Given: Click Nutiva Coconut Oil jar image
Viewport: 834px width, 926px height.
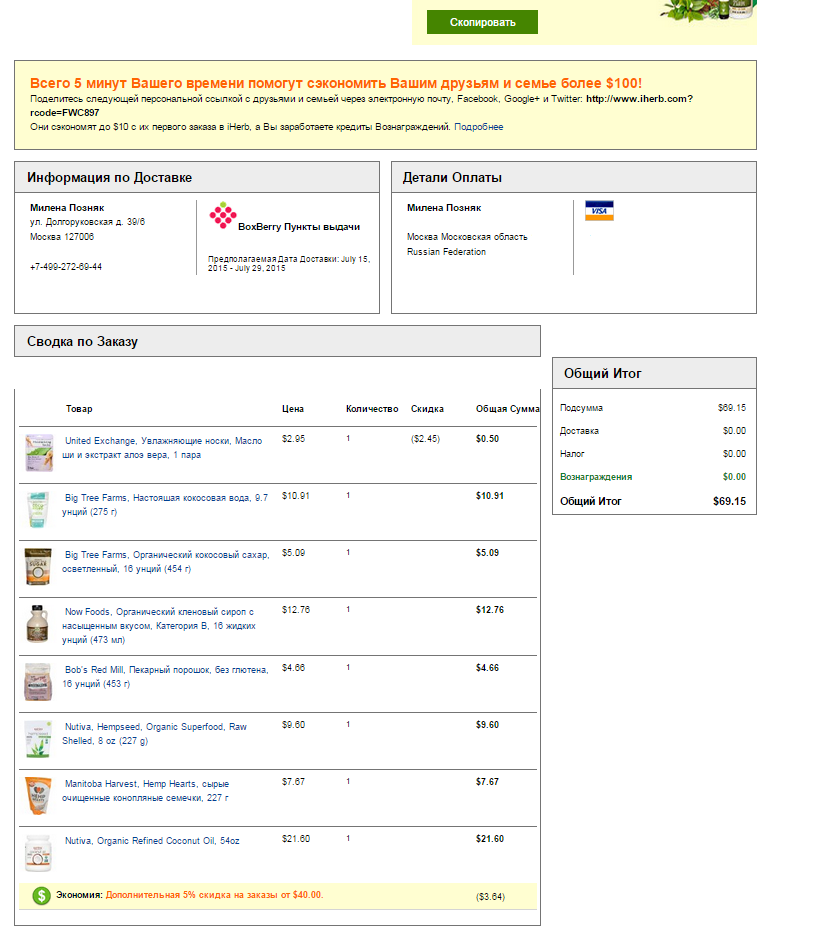Looking at the screenshot, I should (x=38, y=853).
